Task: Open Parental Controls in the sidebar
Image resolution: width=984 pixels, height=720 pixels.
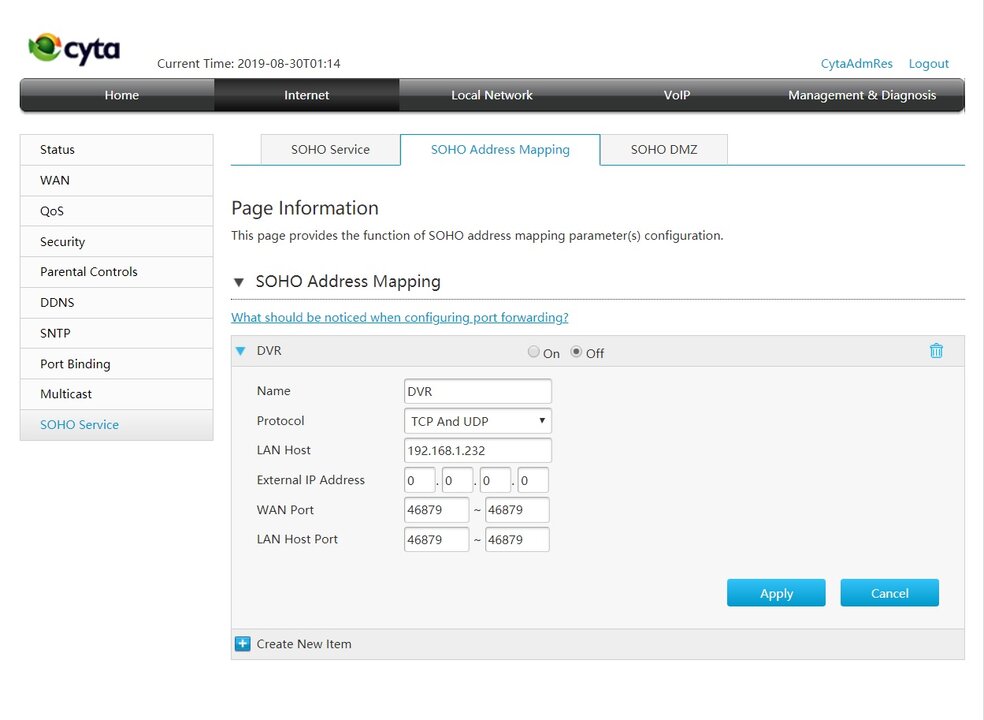Action: 117,272
